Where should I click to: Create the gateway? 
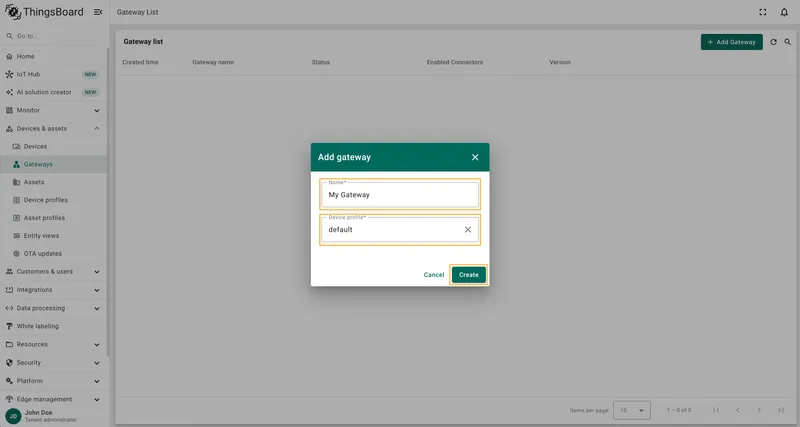[x=468, y=274]
